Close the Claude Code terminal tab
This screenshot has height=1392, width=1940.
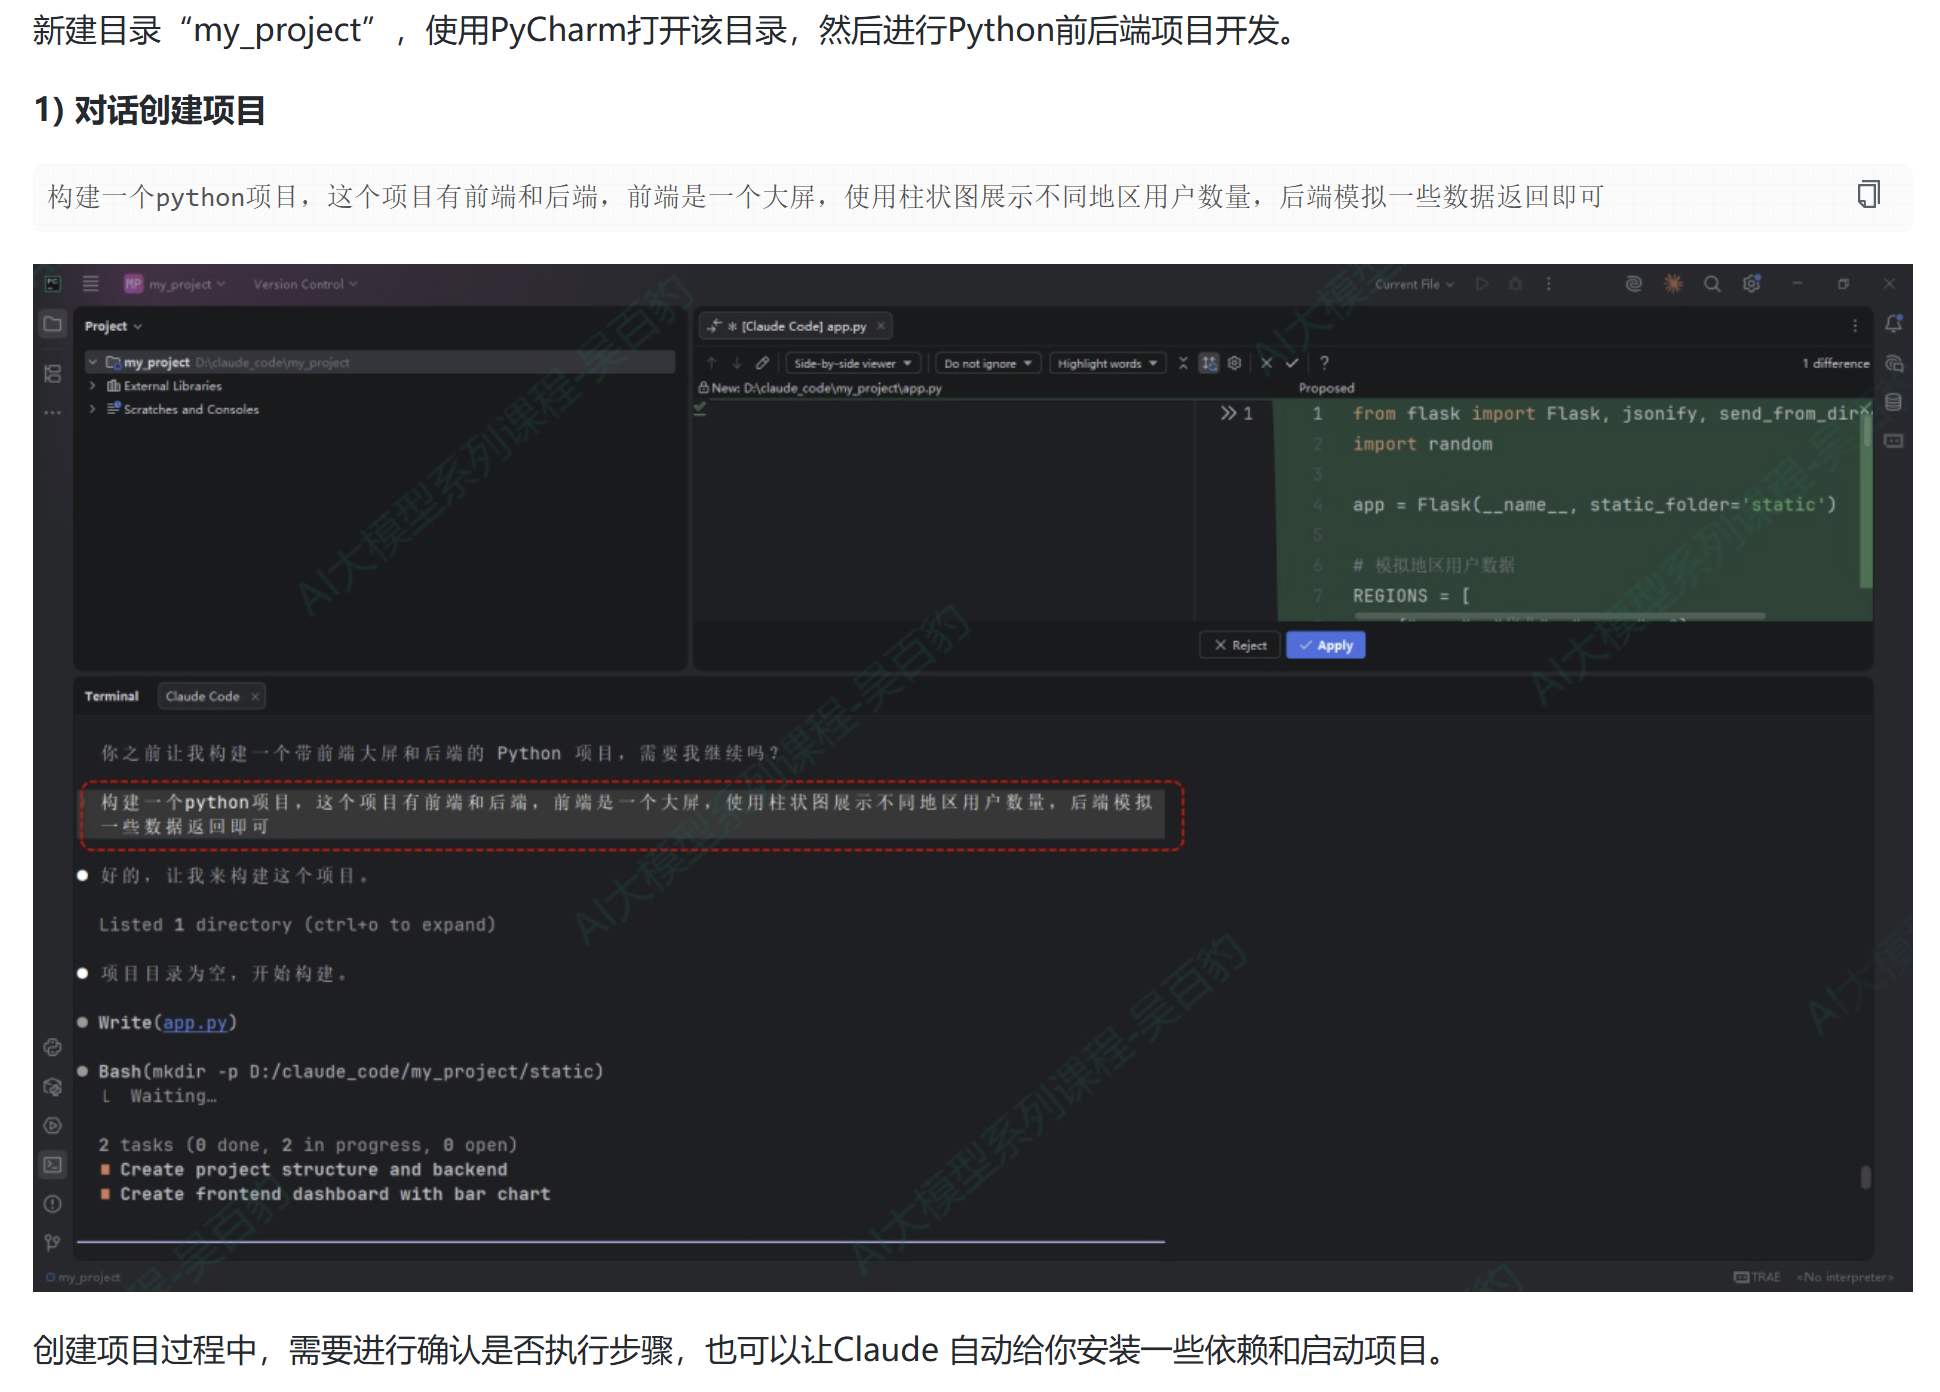[255, 696]
